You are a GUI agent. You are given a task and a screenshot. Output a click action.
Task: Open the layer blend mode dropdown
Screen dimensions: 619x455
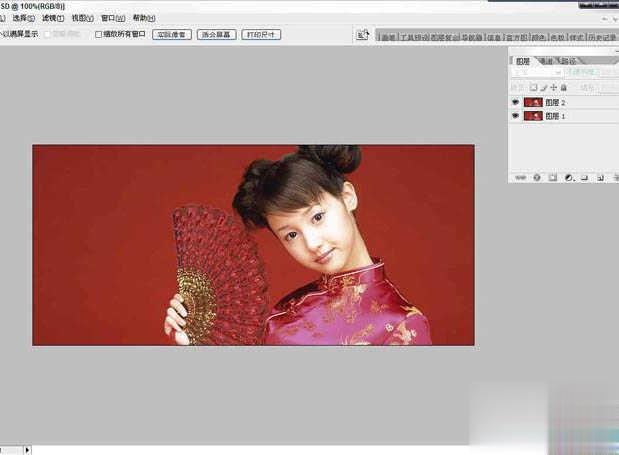[x=536, y=72]
